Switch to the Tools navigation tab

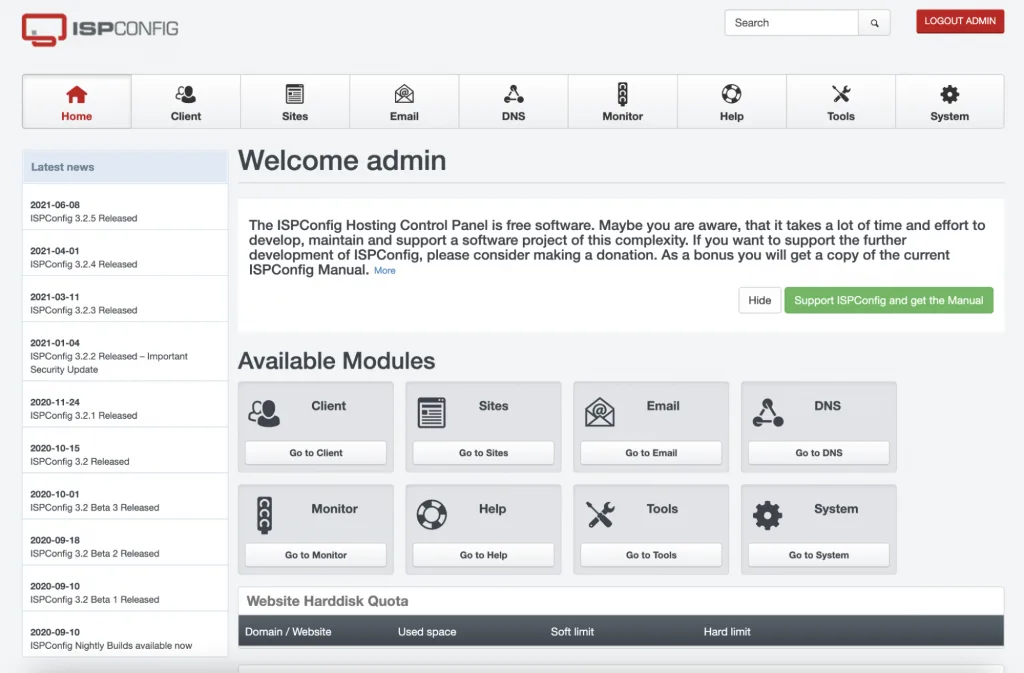click(x=840, y=102)
